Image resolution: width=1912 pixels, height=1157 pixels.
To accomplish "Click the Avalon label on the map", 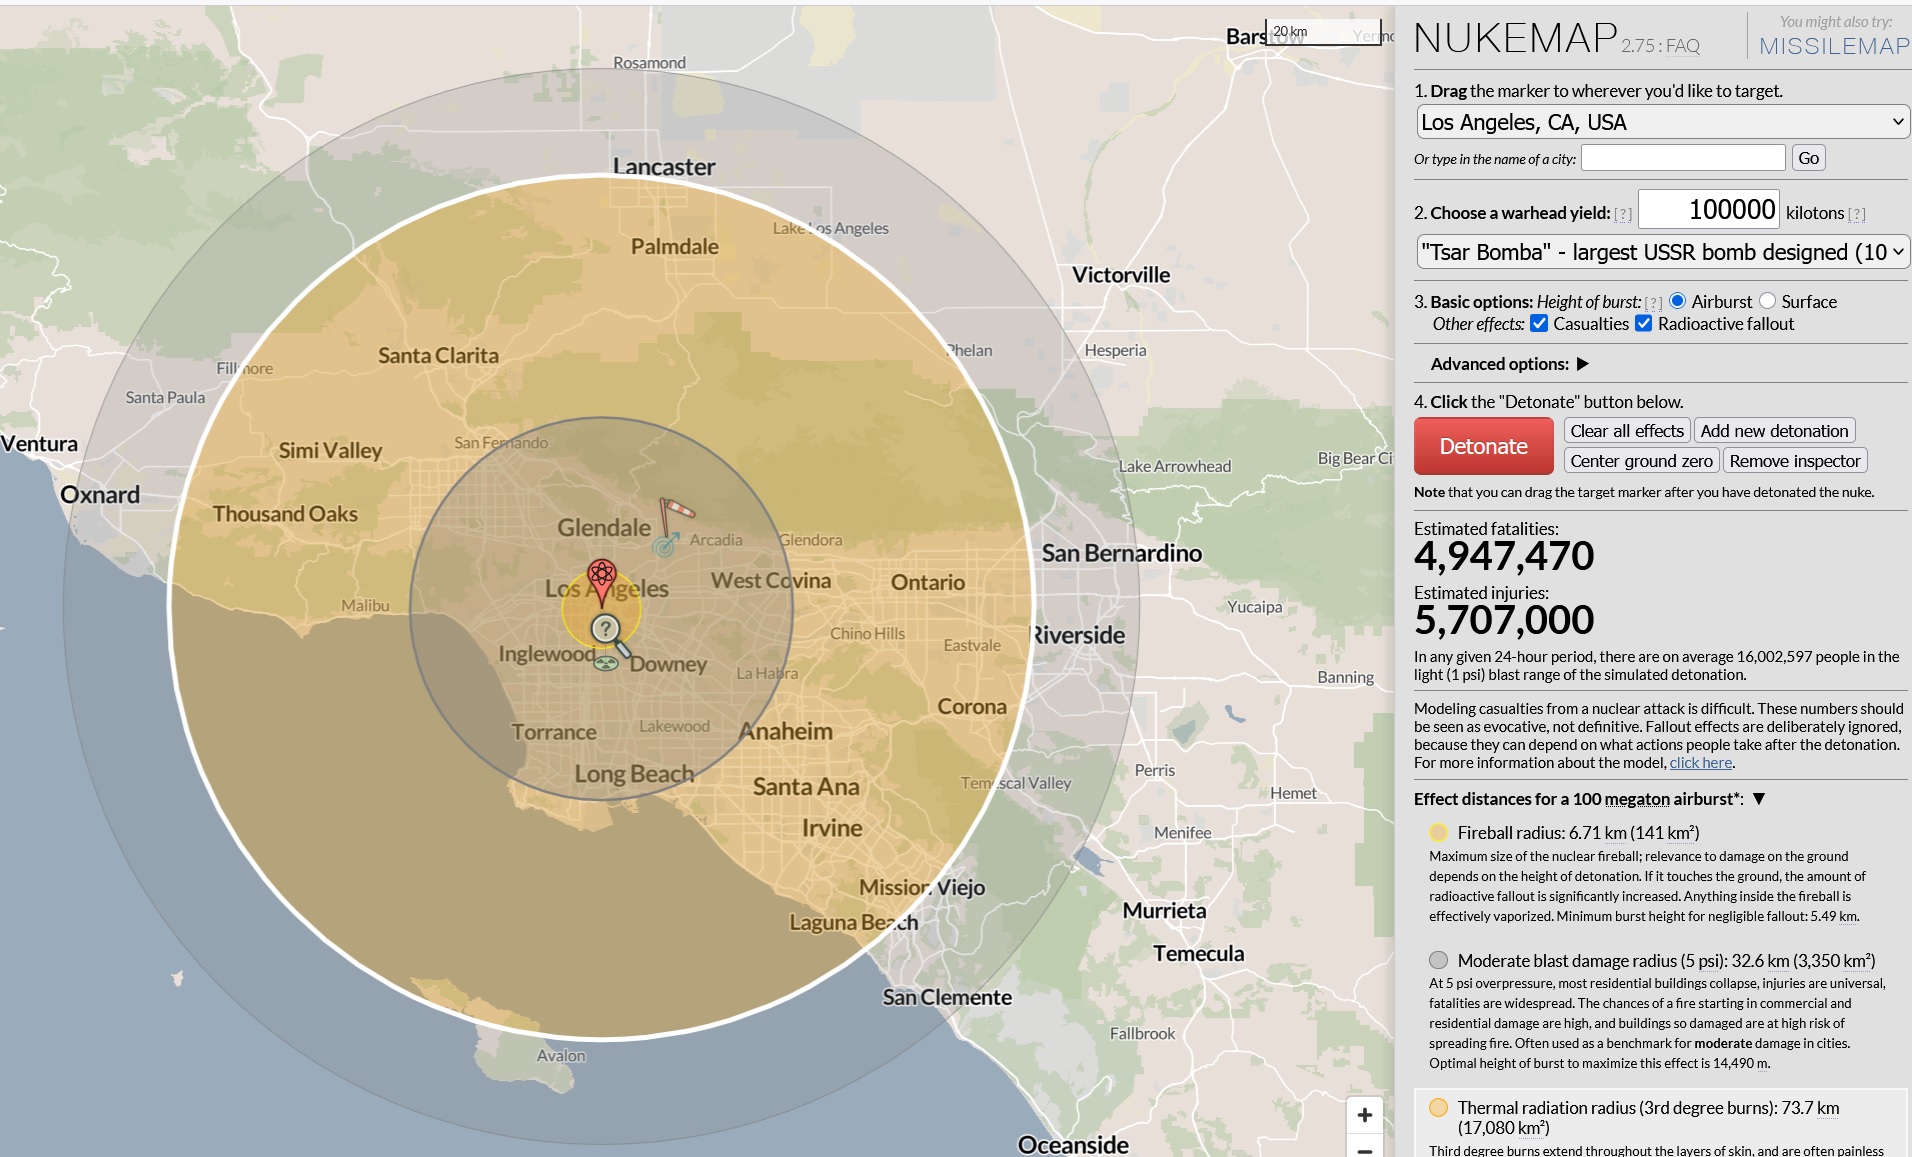I will [561, 1055].
